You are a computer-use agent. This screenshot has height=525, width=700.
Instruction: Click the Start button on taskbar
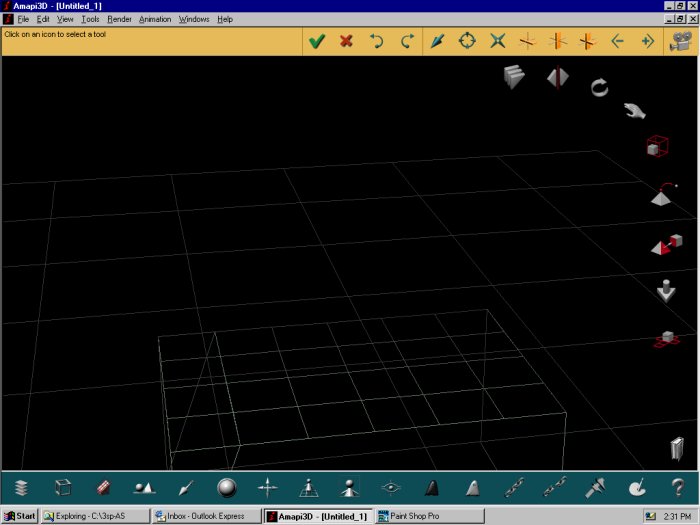pos(20,516)
